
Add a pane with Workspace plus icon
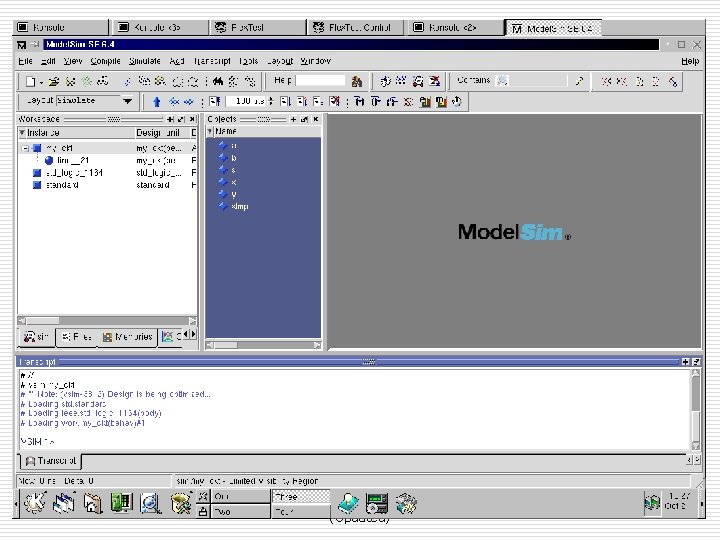click(170, 119)
